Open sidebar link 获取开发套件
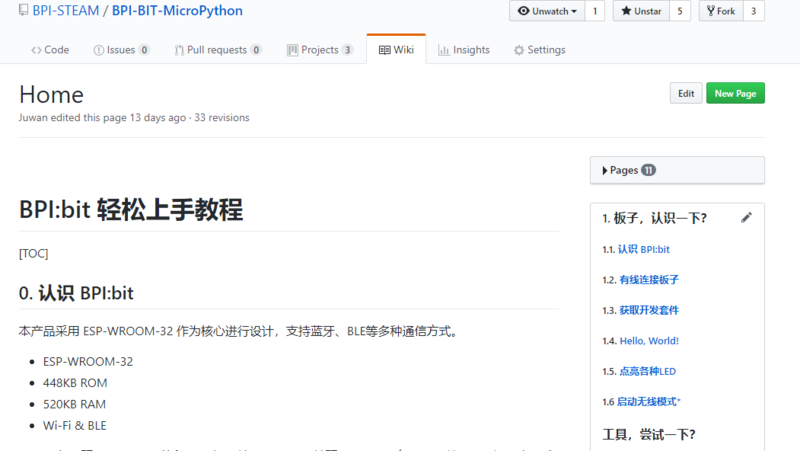The image size is (800, 451). (649, 310)
